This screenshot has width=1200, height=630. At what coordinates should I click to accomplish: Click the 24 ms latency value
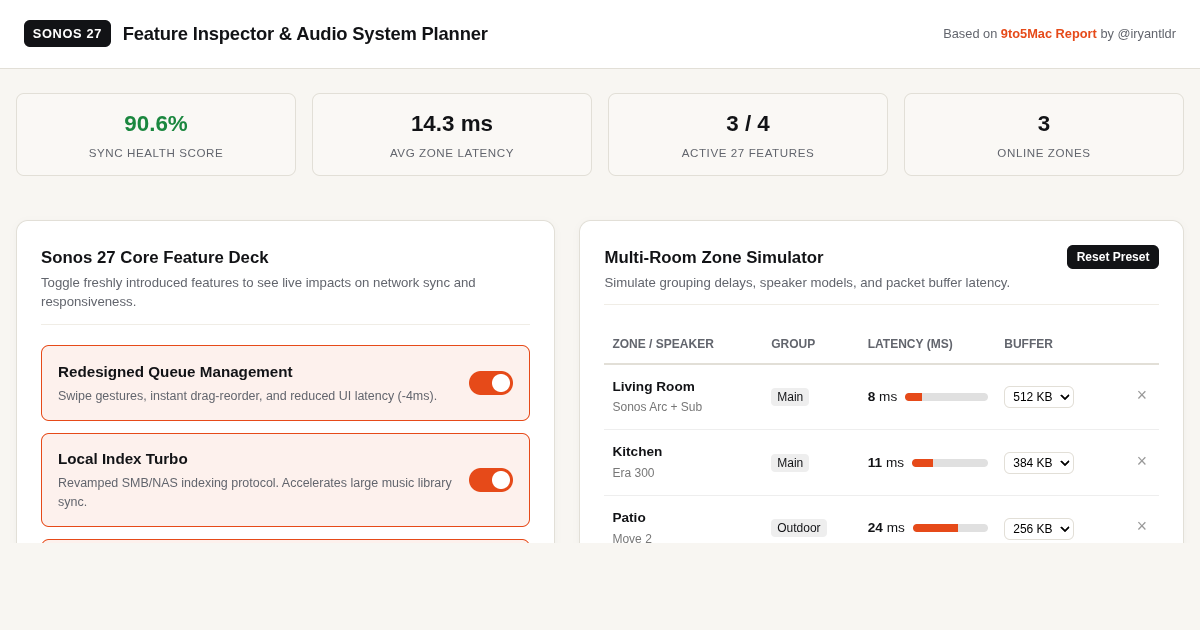pyautogui.click(x=886, y=528)
